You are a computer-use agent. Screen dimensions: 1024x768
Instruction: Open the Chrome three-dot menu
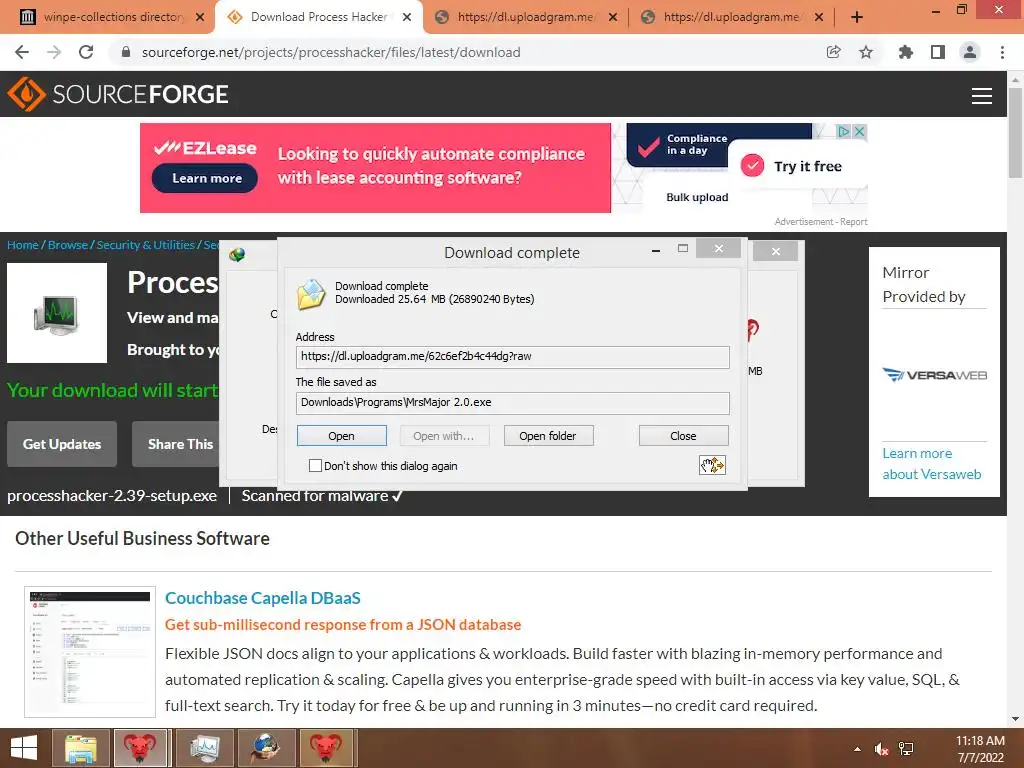pyautogui.click(x=1002, y=52)
